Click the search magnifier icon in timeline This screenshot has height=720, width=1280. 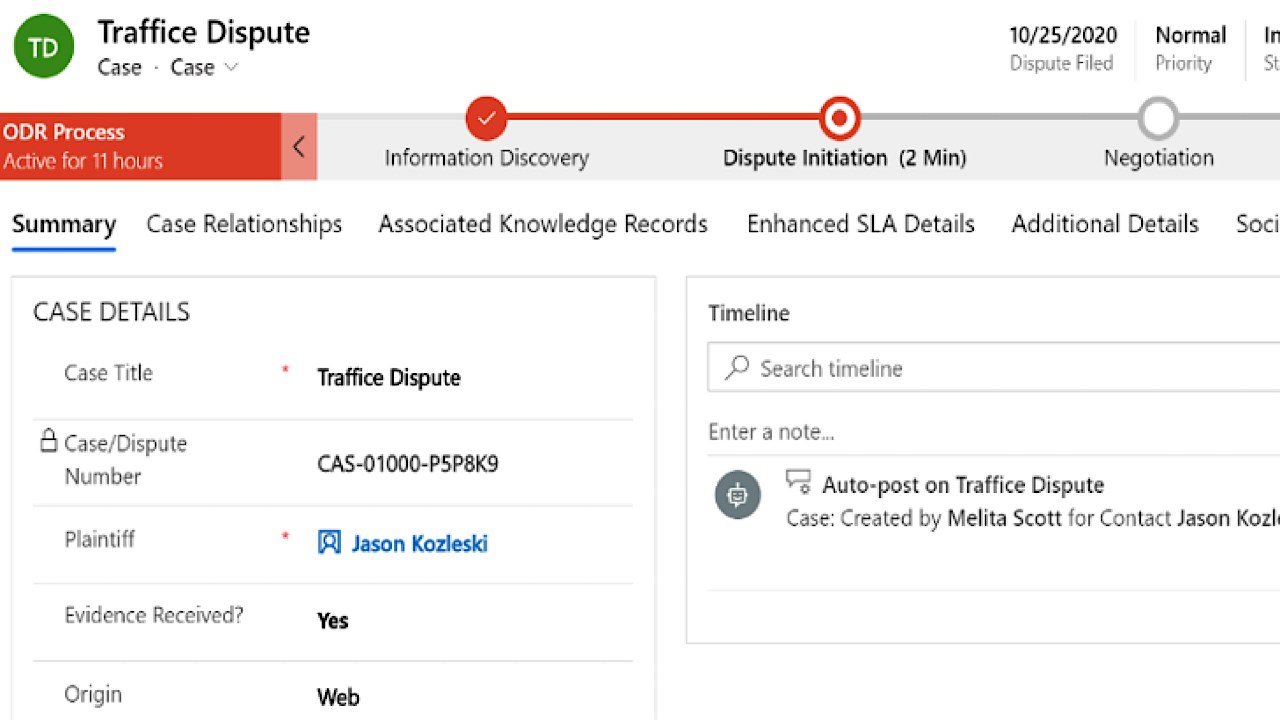737,368
